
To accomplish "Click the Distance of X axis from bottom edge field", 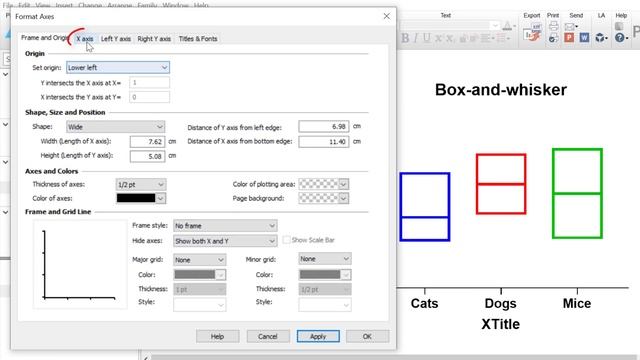I will coord(324,142).
